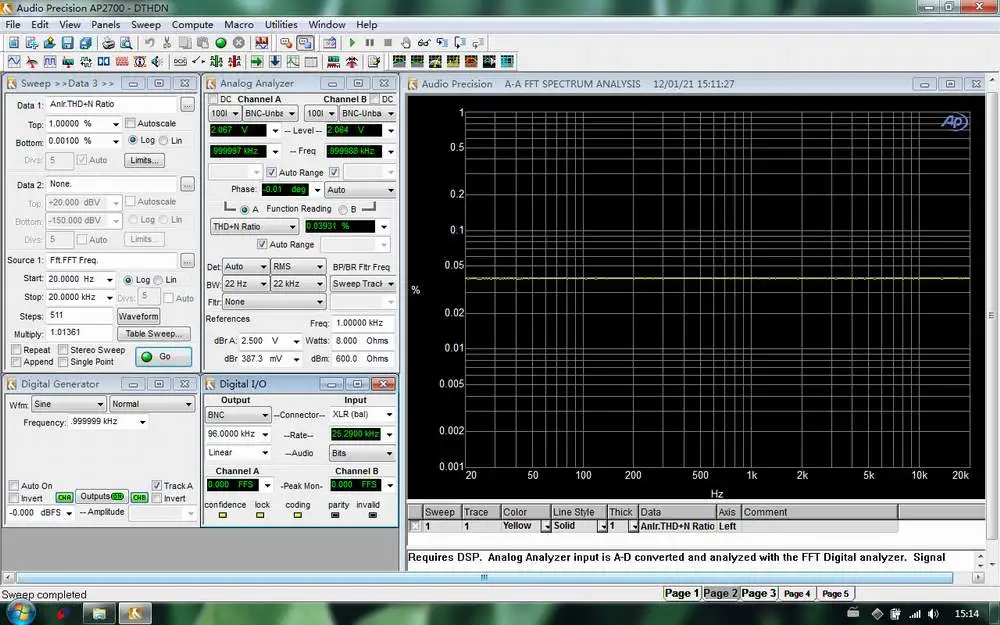Click the green CHA output button
The width and height of the screenshot is (1000, 625).
[x=64, y=497]
